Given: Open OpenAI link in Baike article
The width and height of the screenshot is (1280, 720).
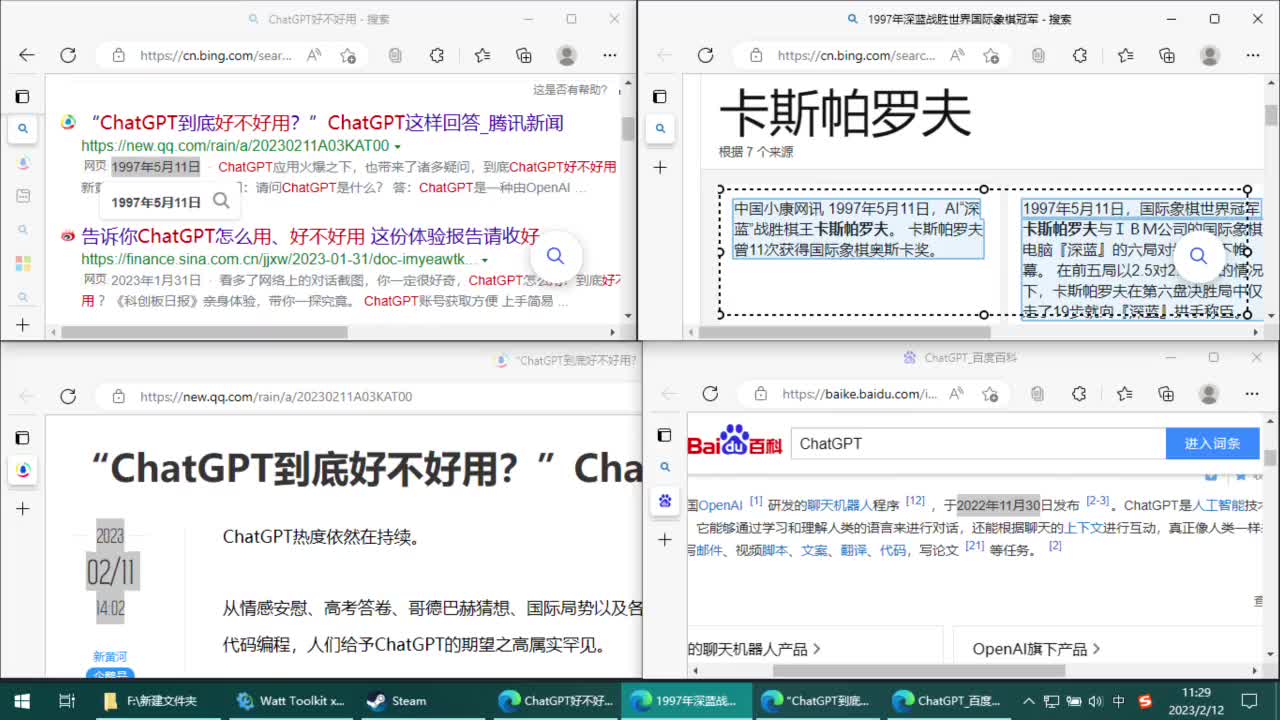Looking at the screenshot, I should tap(720, 506).
